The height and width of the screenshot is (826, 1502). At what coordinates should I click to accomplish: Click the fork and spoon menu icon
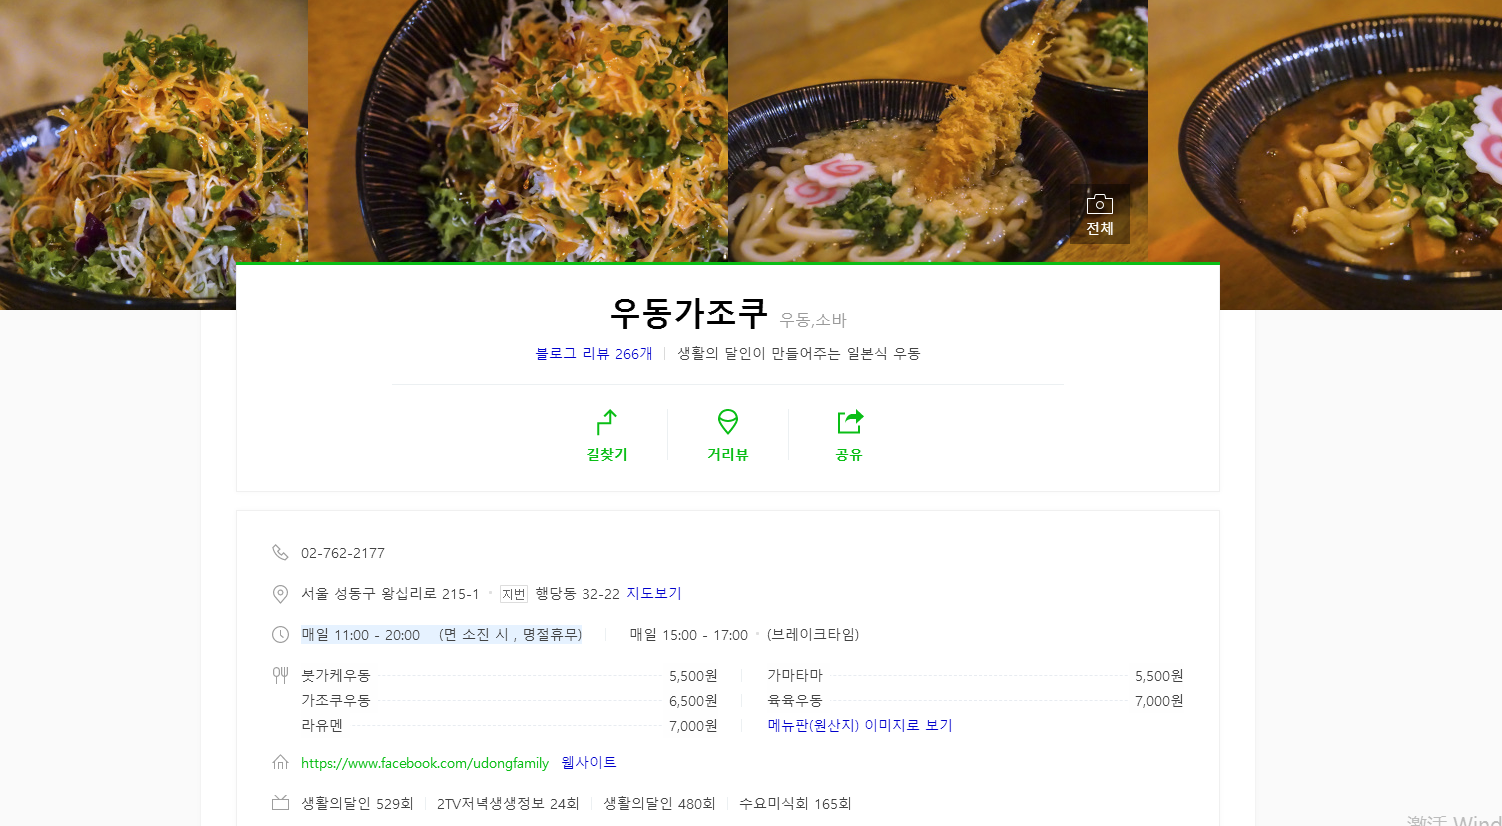click(280, 676)
